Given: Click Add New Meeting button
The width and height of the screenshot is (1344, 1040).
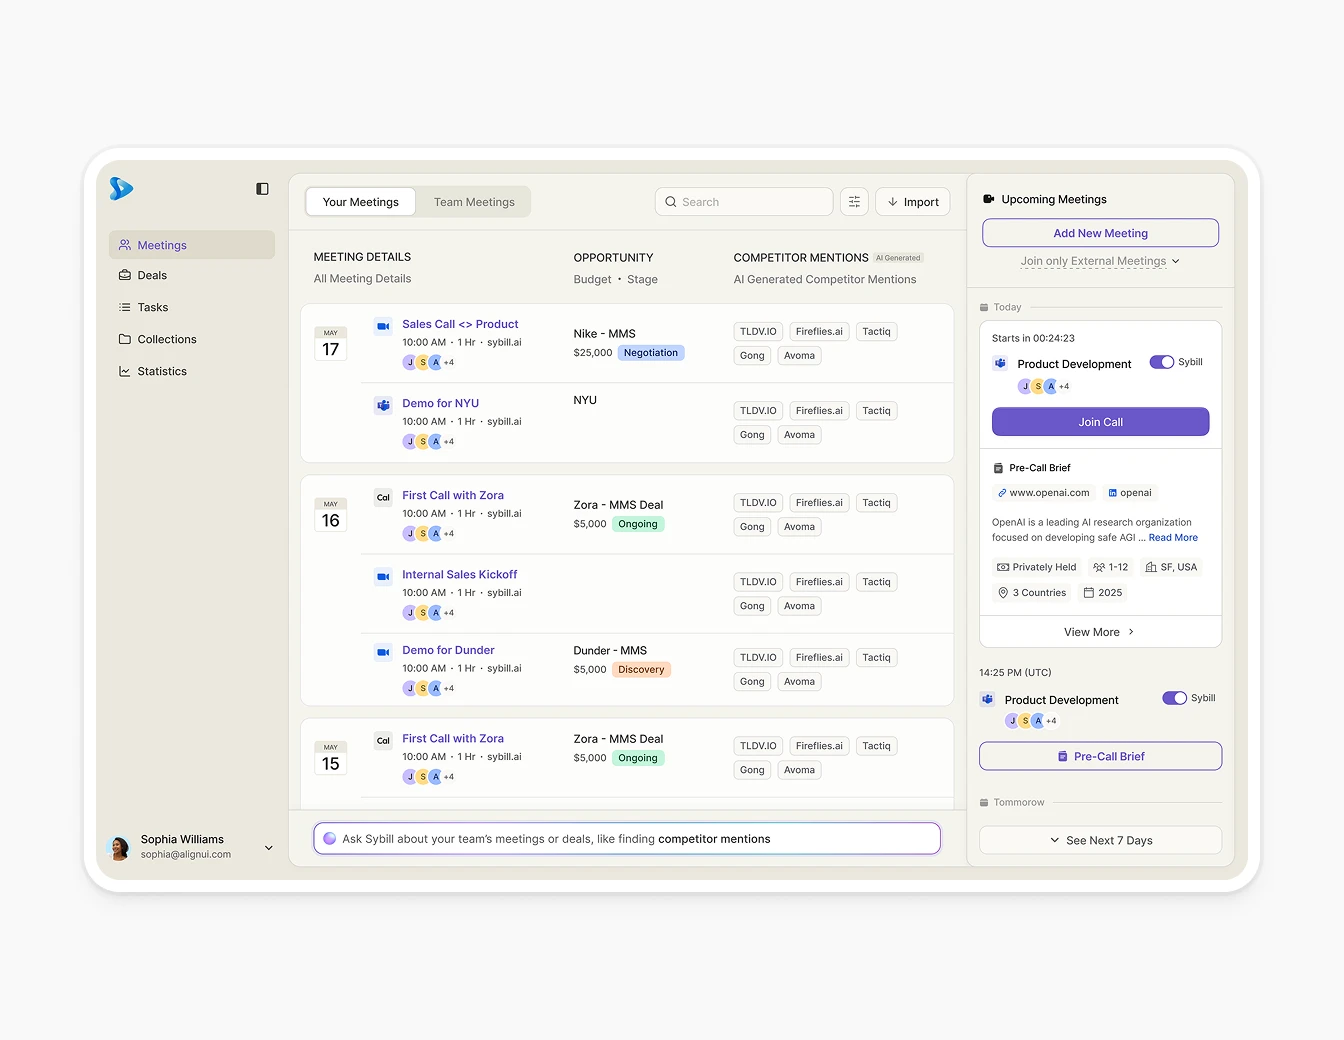Looking at the screenshot, I should click(x=1100, y=233).
